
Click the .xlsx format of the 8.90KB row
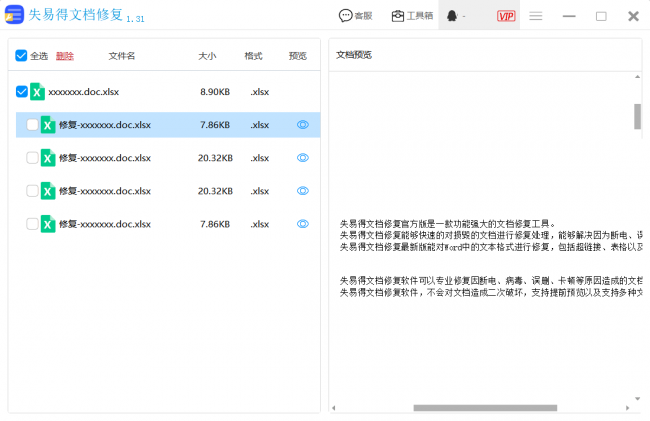(260, 92)
